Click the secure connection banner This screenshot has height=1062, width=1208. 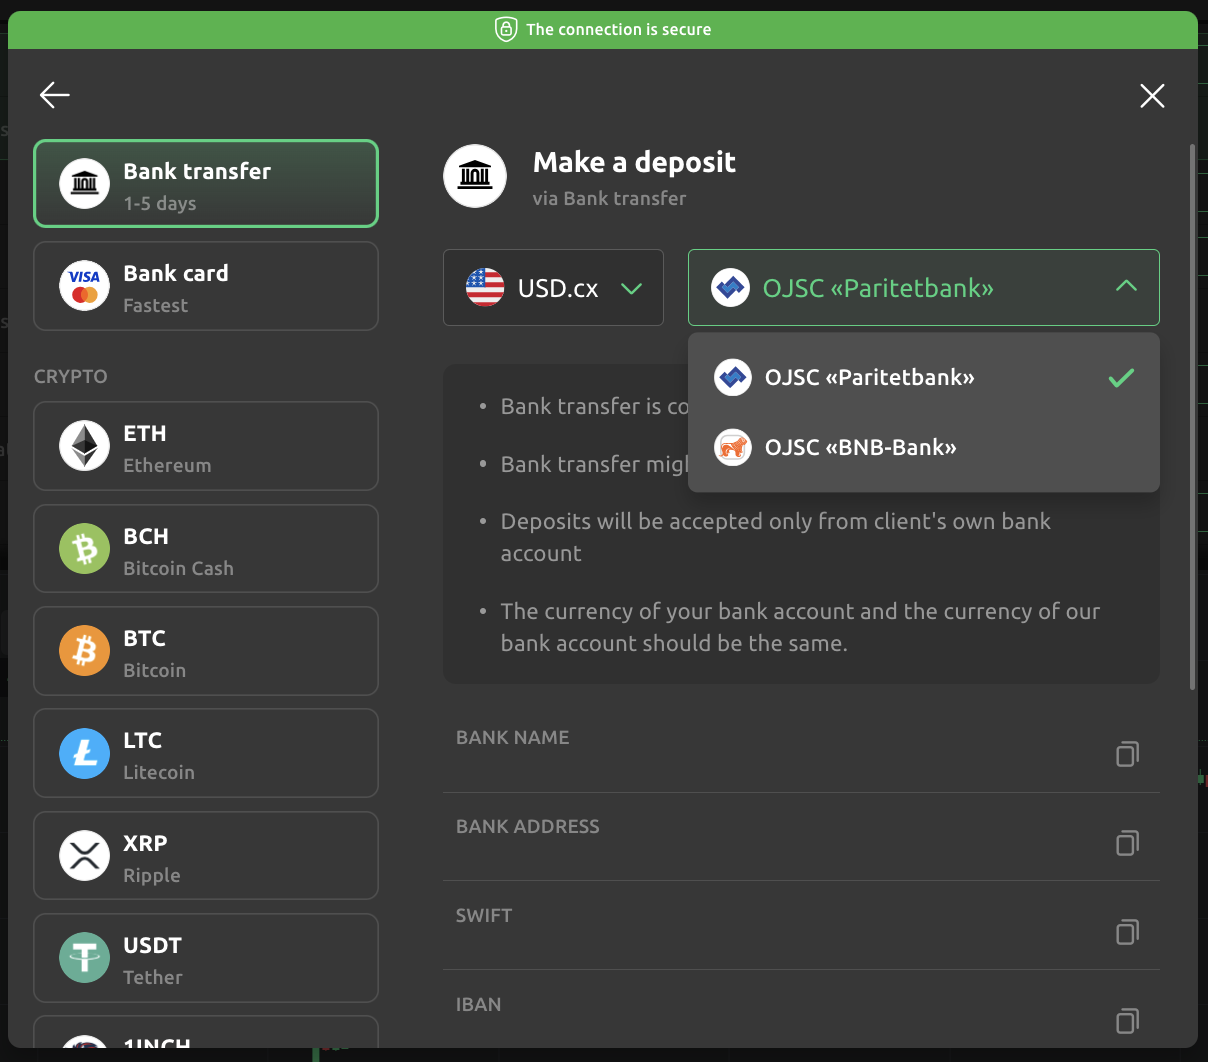[x=604, y=29]
